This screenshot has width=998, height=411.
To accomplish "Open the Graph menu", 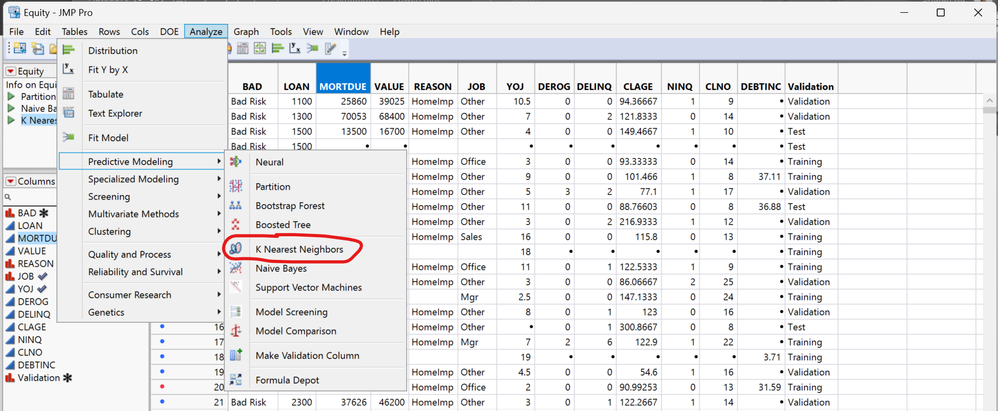I will click(246, 32).
